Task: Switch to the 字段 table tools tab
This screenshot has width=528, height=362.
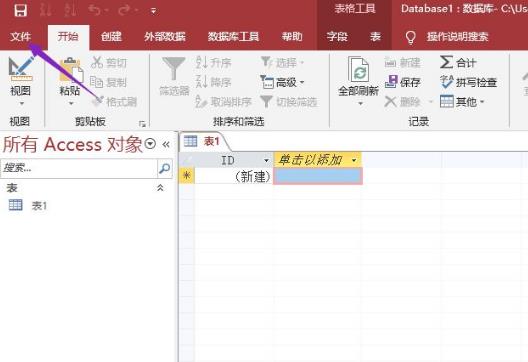Action: [337, 36]
